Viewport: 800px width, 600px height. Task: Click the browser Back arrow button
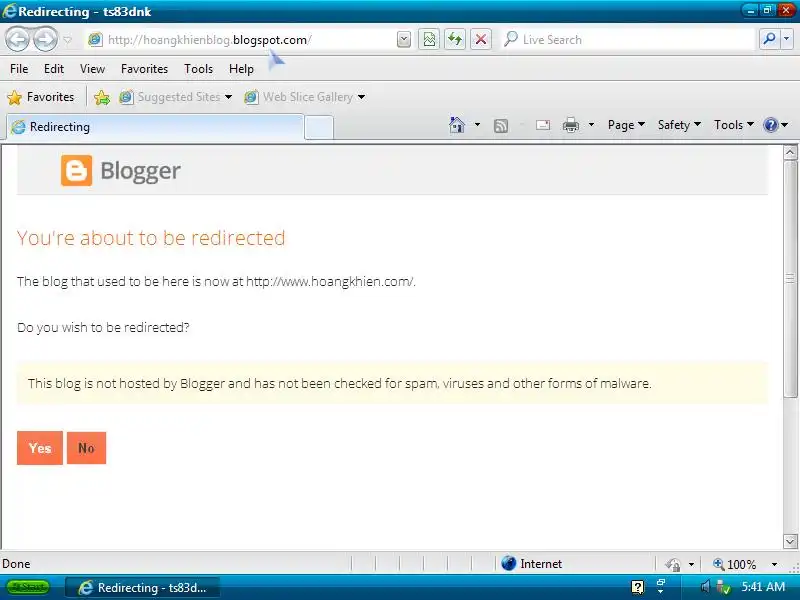point(17,39)
